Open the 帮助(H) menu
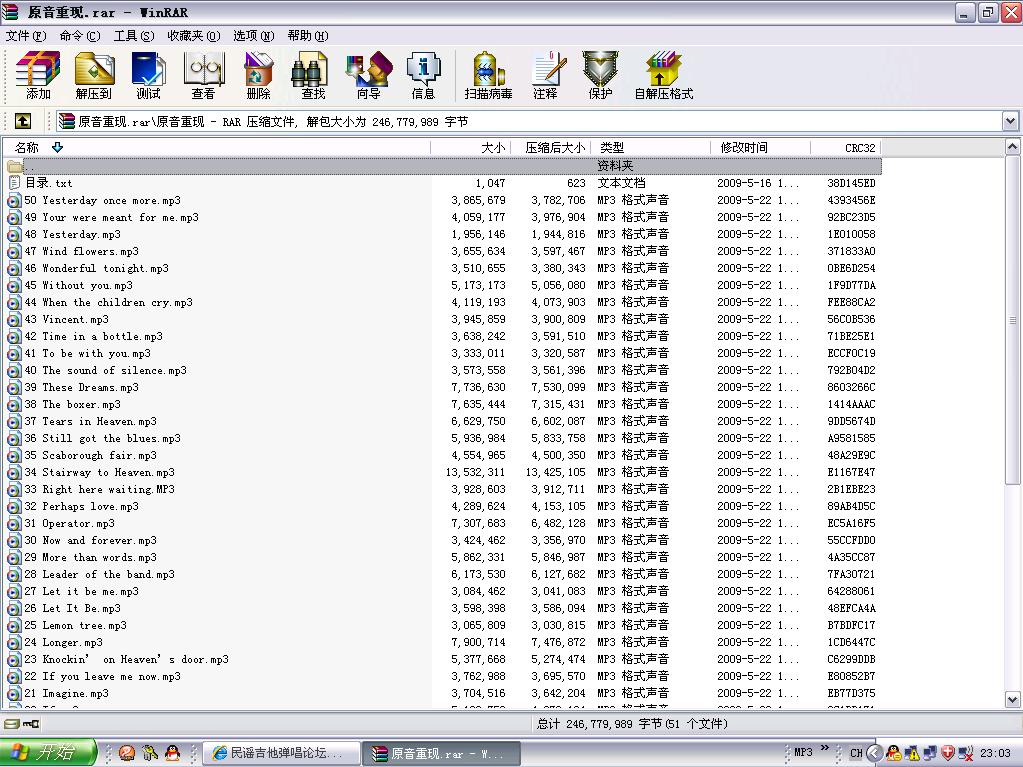Image resolution: width=1023 pixels, height=767 pixels. point(308,36)
